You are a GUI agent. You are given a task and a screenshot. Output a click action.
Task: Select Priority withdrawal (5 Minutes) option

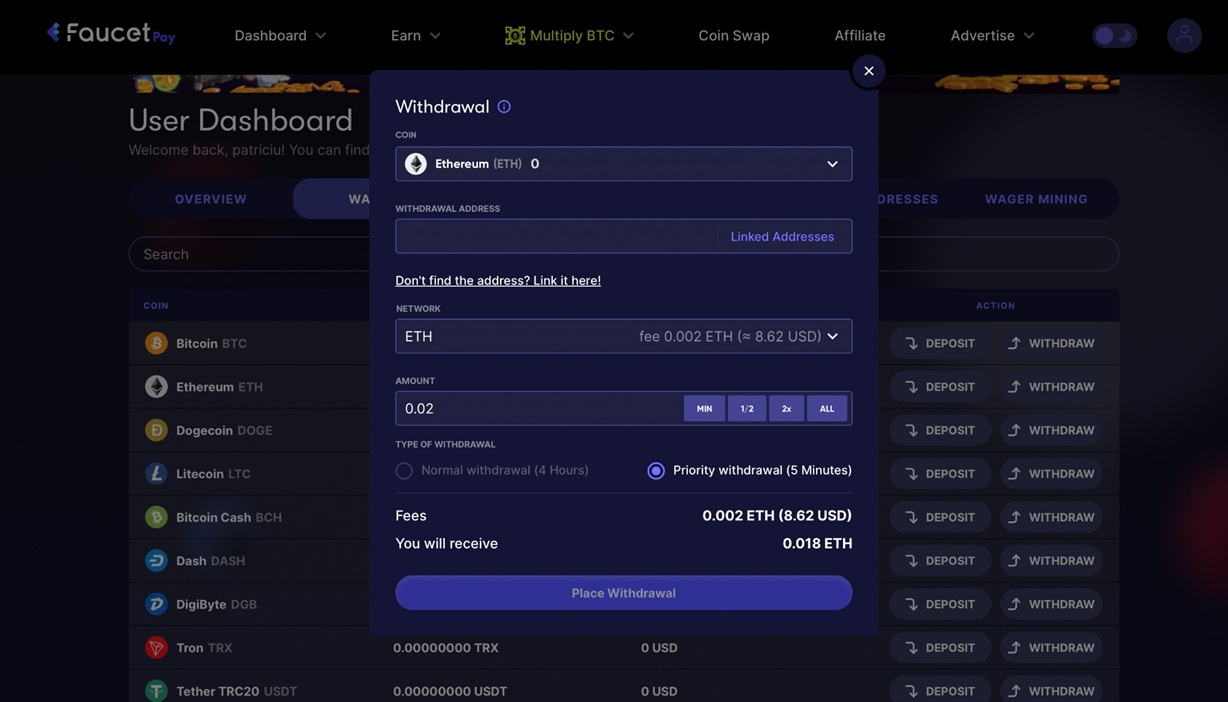[656, 471]
